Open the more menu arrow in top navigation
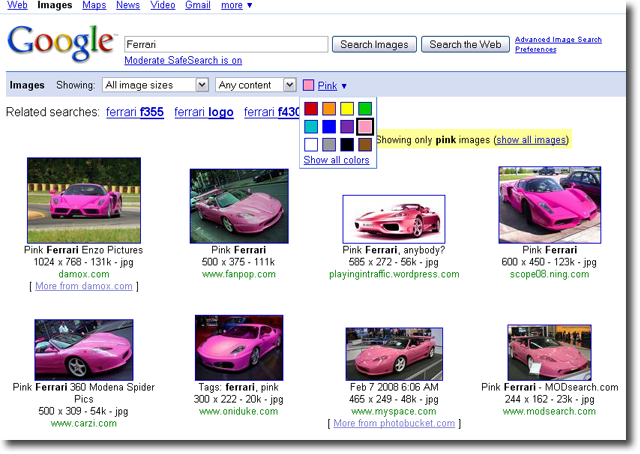Image resolution: width=640 pixels, height=454 pixels. (x=250, y=5)
